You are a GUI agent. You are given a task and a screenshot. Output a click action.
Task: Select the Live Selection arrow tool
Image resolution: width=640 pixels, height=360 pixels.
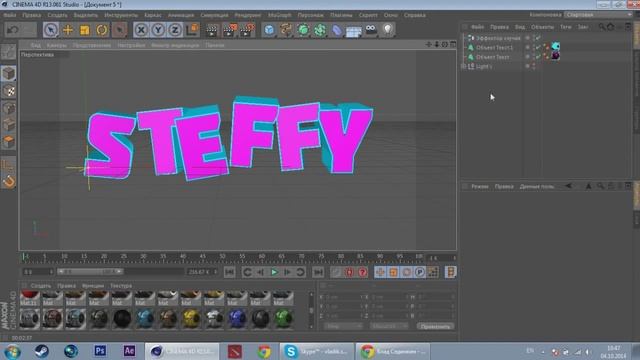click(51, 30)
